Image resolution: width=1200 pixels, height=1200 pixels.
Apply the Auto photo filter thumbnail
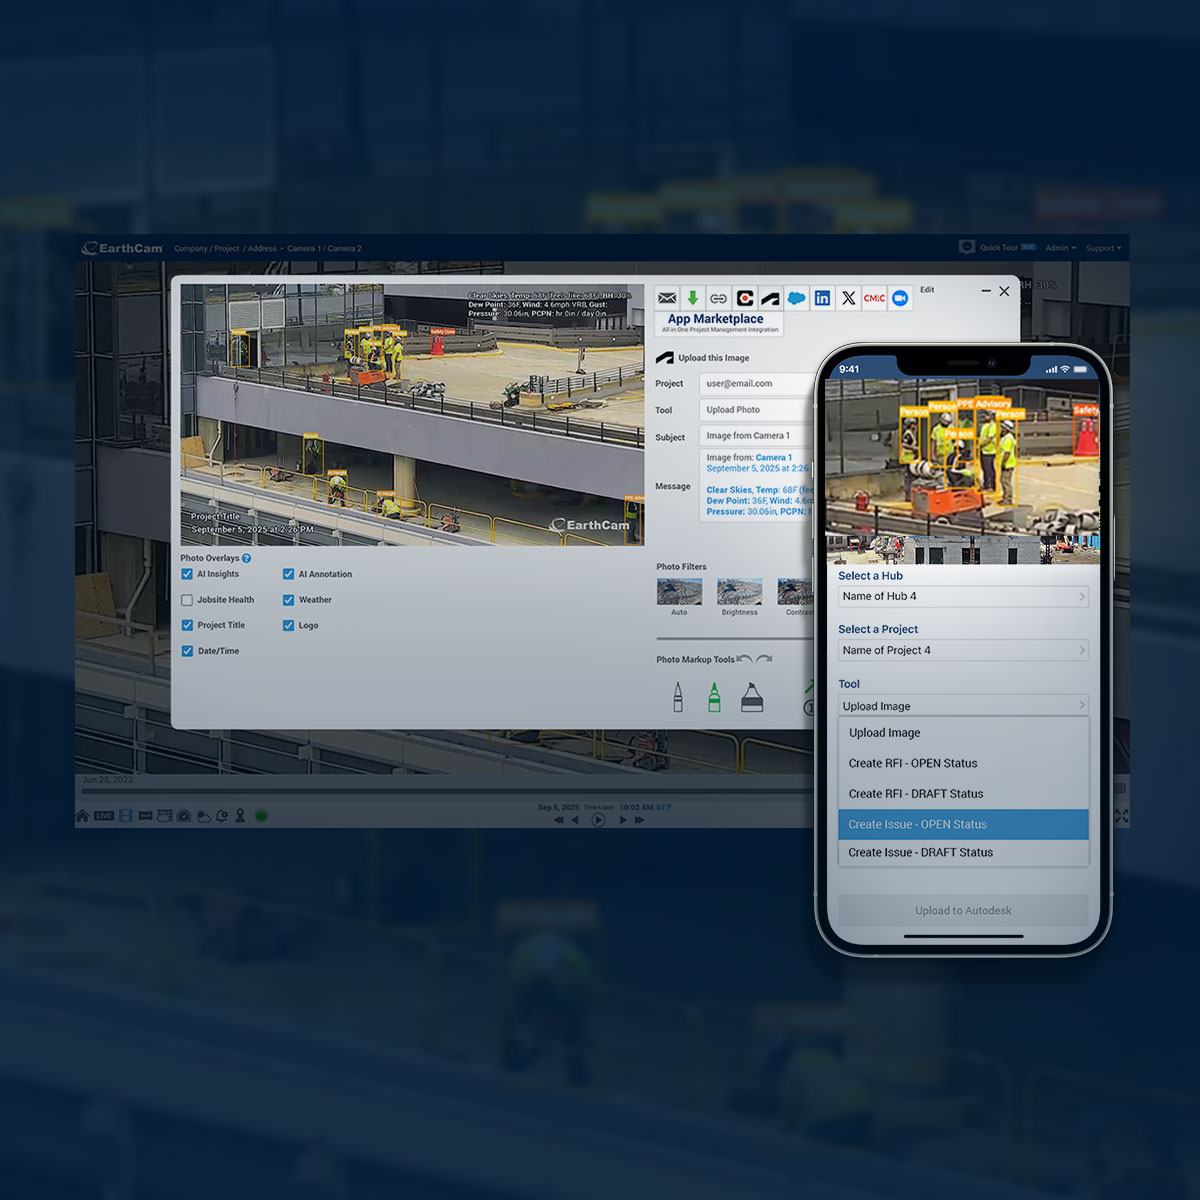click(x=679, y=591)
